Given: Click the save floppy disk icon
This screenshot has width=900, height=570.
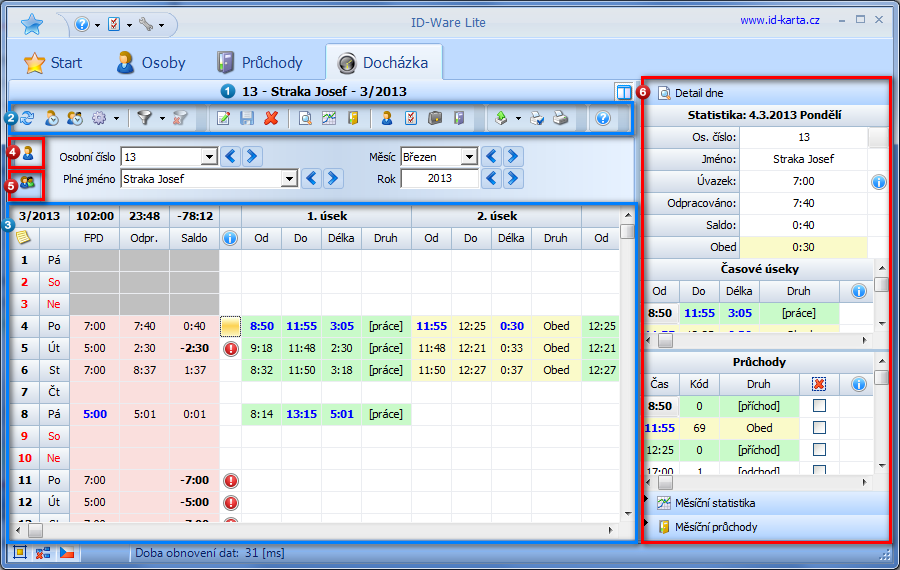Looking at the screenshot, I should tap(247, 118).
